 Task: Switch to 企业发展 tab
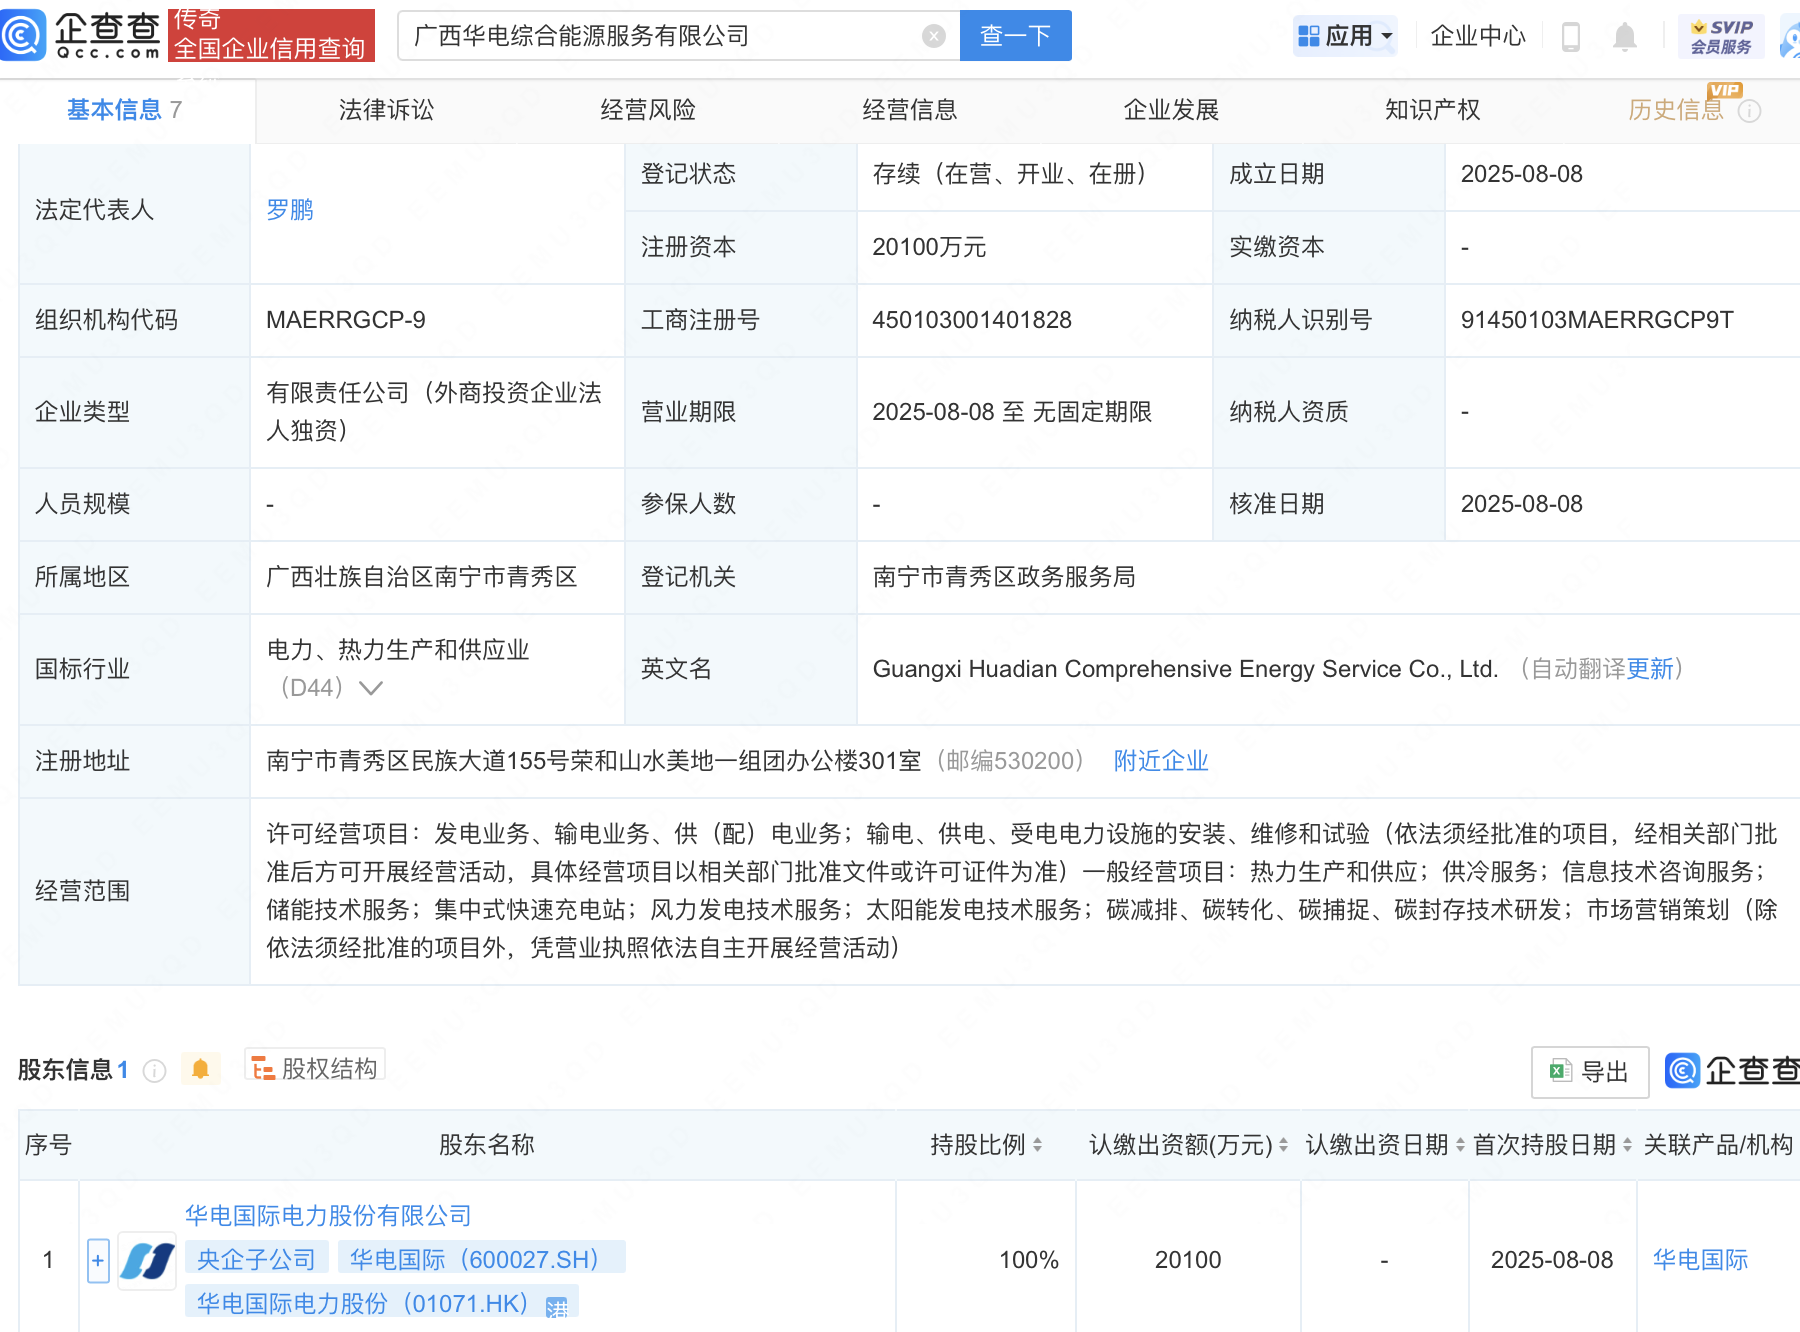(1171, 110)
